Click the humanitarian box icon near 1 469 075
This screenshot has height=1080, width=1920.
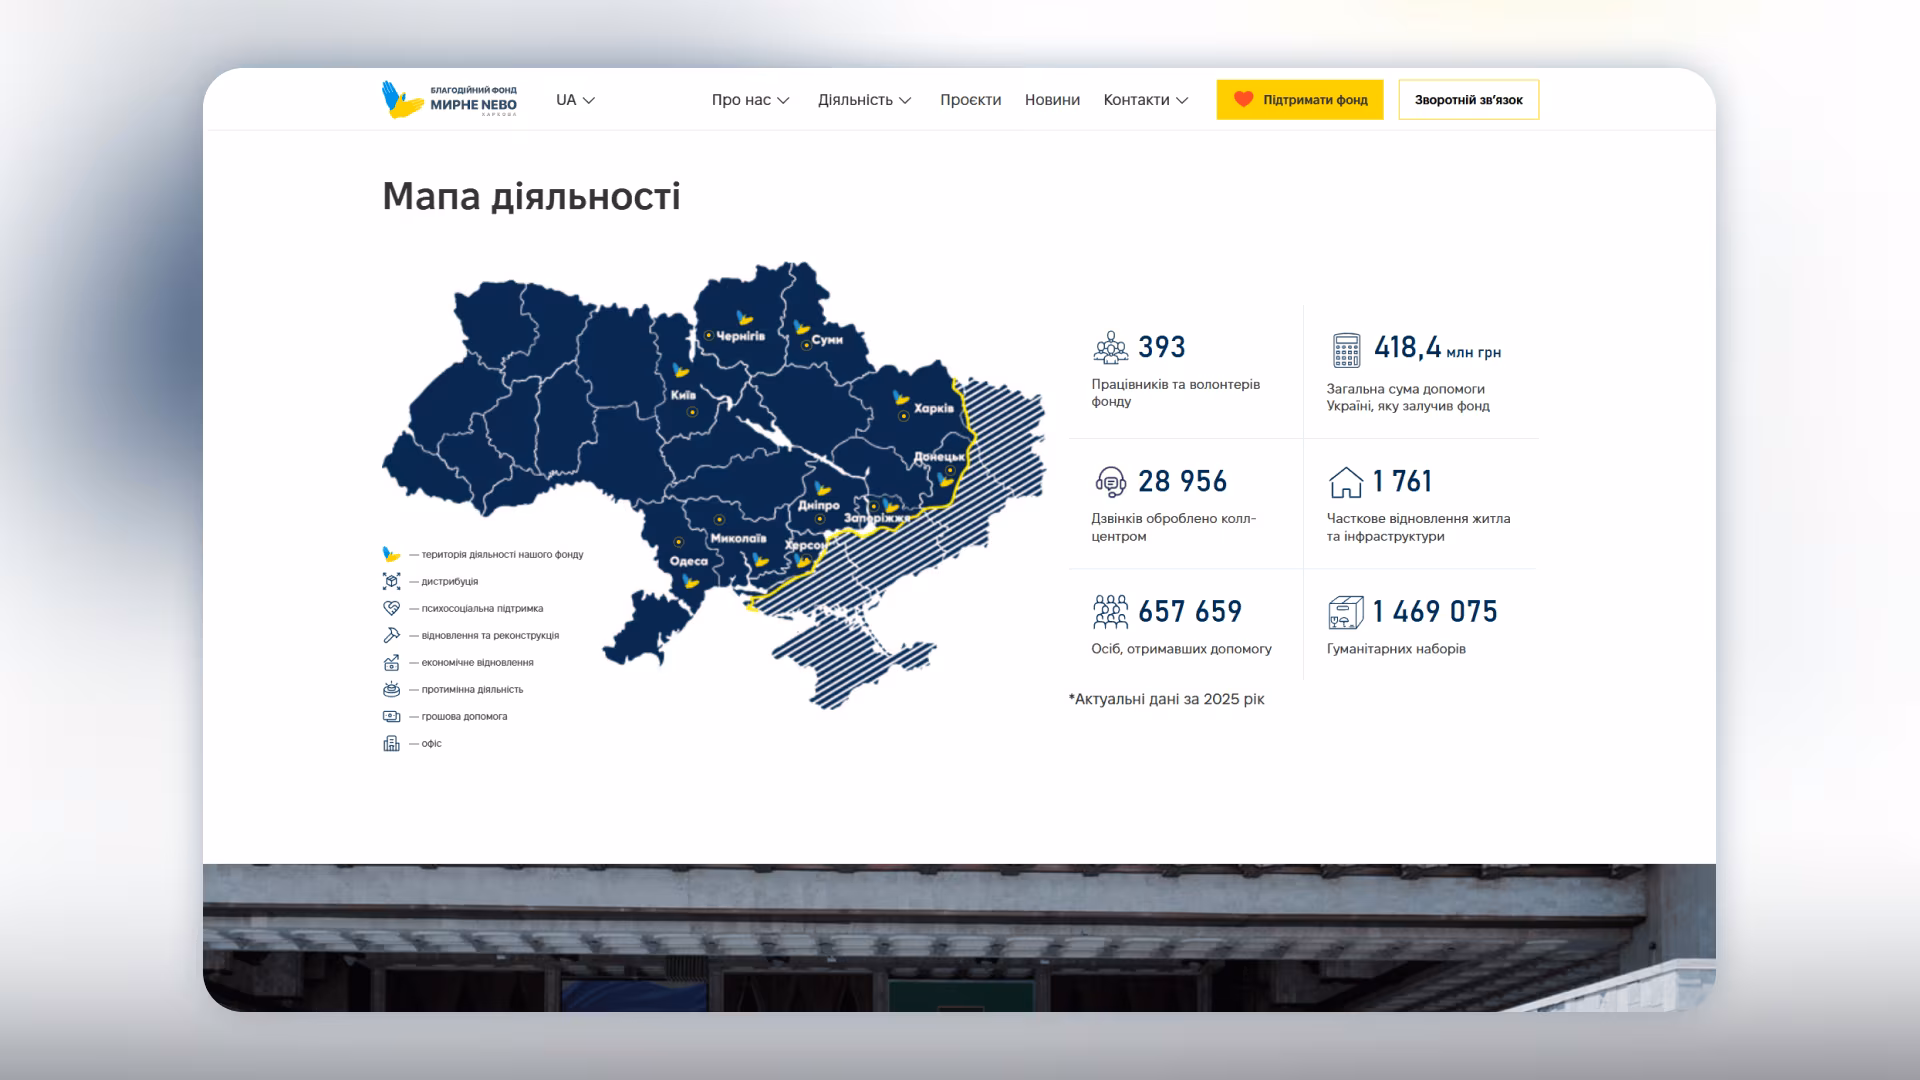pos(1345,611)
